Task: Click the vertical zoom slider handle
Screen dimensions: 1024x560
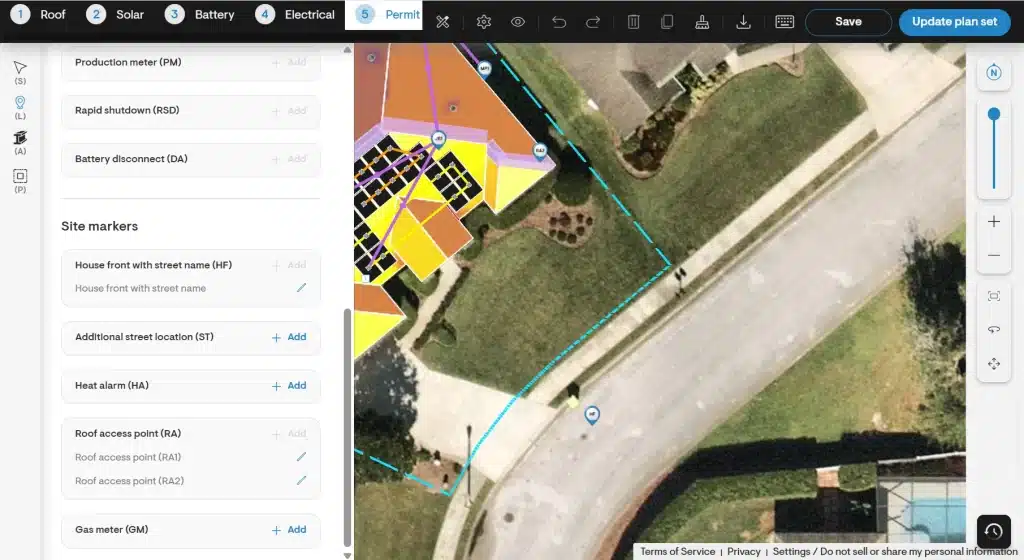Action: click(x=993, y=115)
